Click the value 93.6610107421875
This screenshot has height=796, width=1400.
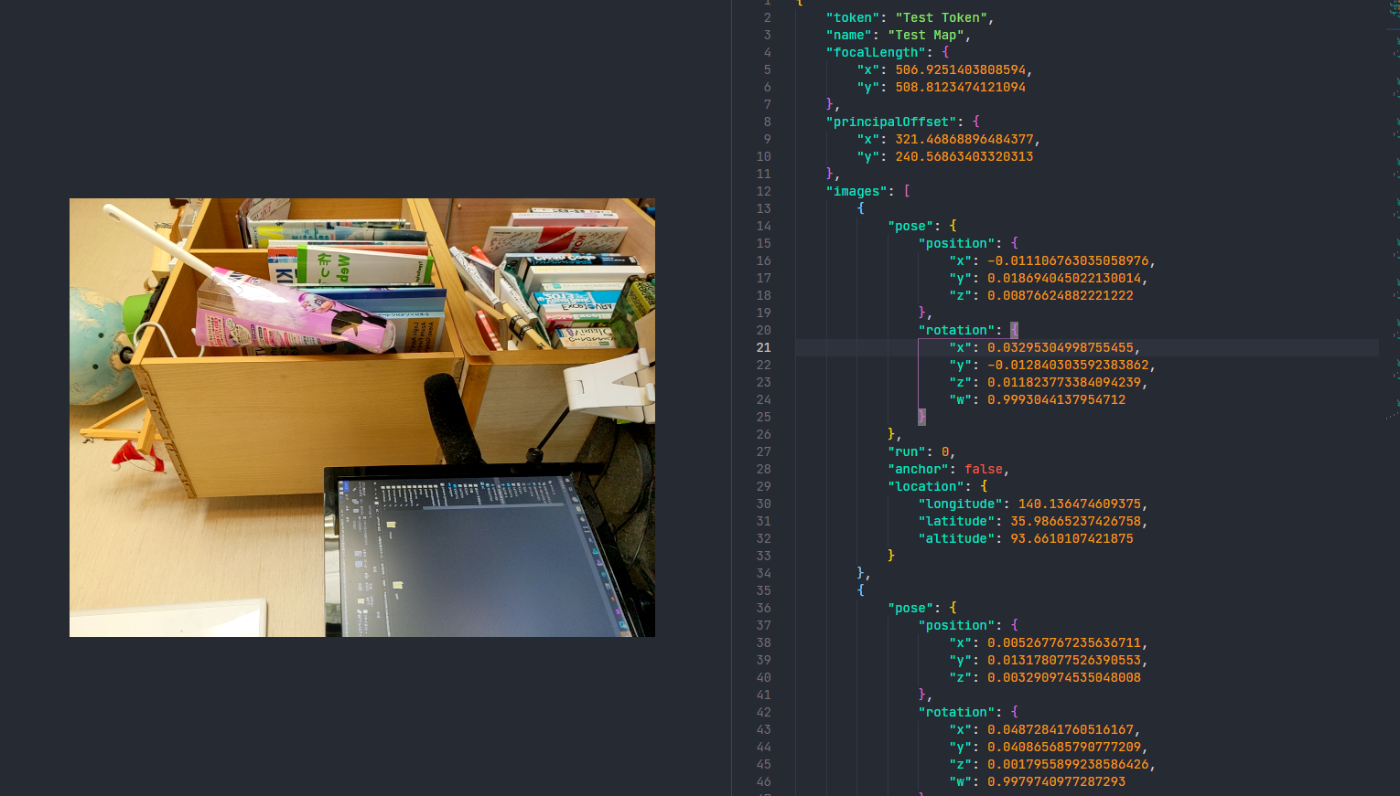1072,539
